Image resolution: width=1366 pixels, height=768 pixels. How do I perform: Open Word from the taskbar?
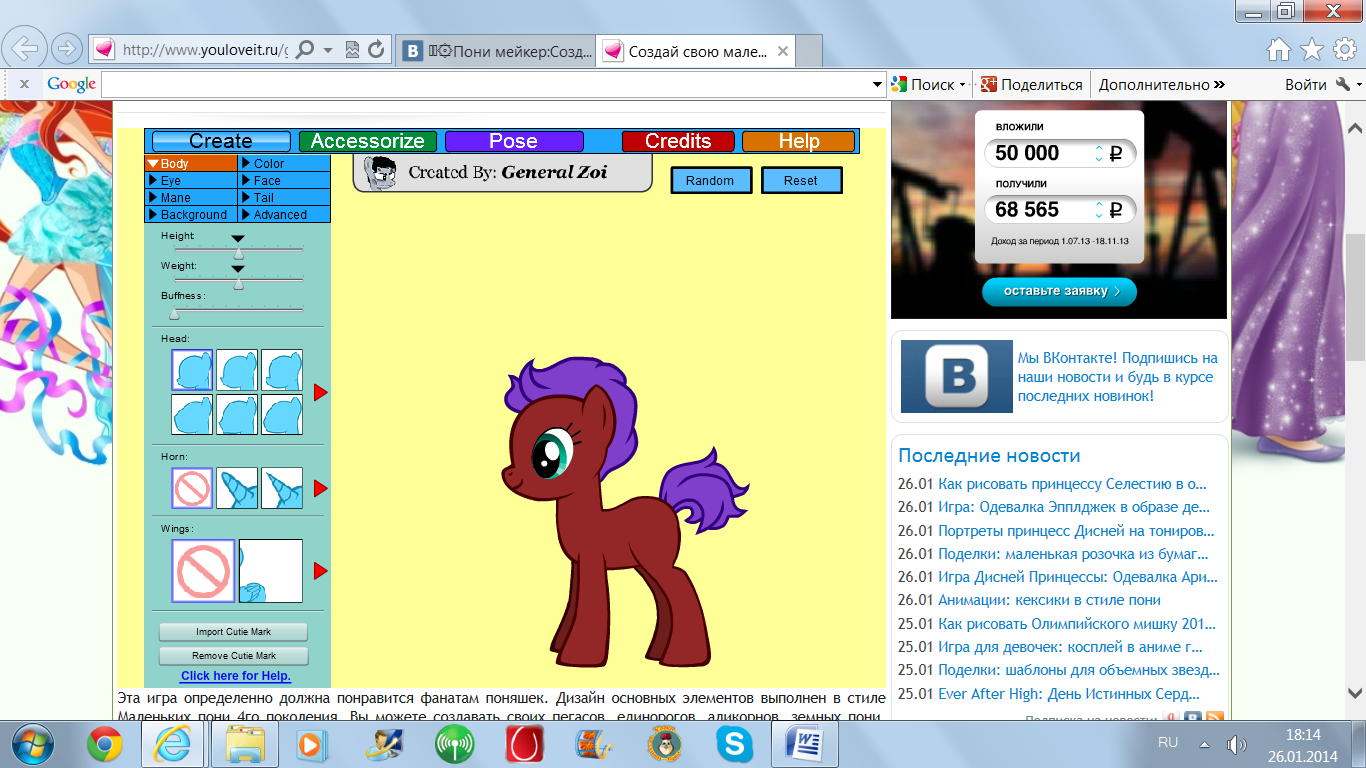click(x=803, y=744)
